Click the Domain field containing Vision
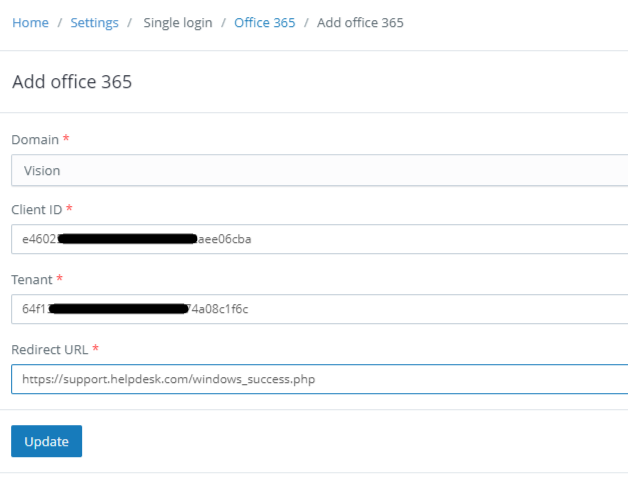The width and height of the screenshot is (628, 491). click(x=320, y=170)
